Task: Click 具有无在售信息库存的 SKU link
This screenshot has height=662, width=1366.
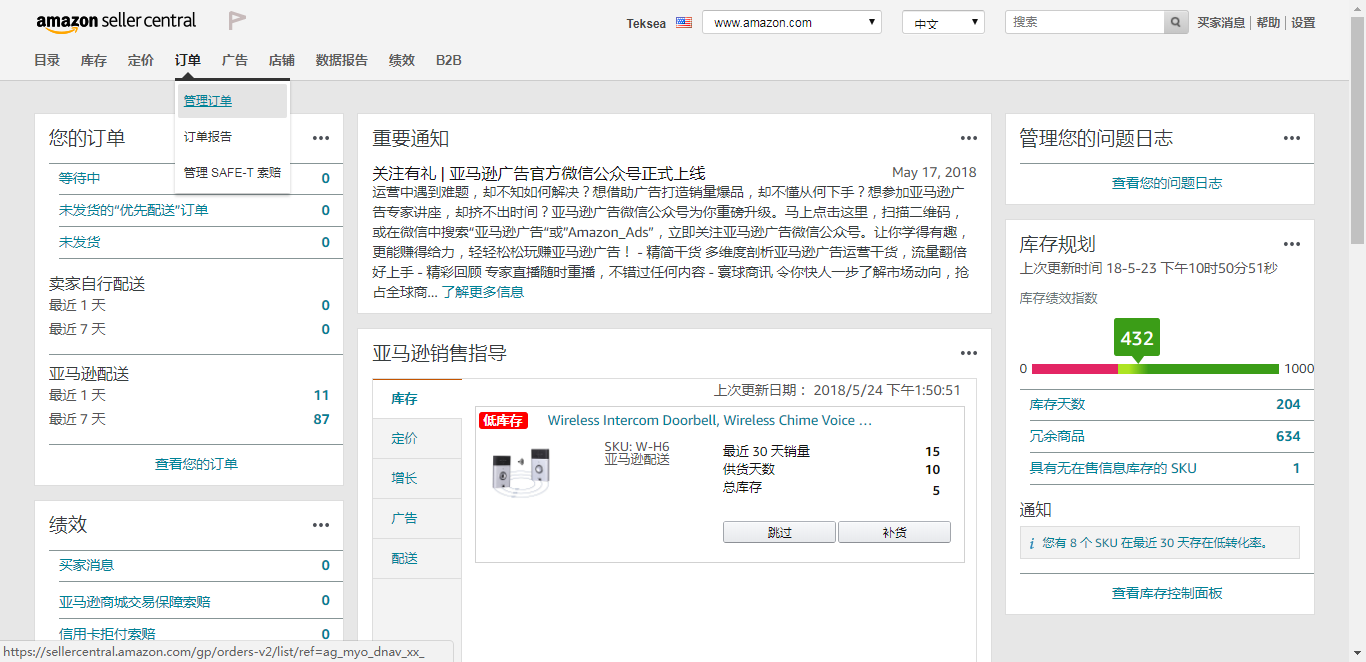Action: click(1113, 468)
